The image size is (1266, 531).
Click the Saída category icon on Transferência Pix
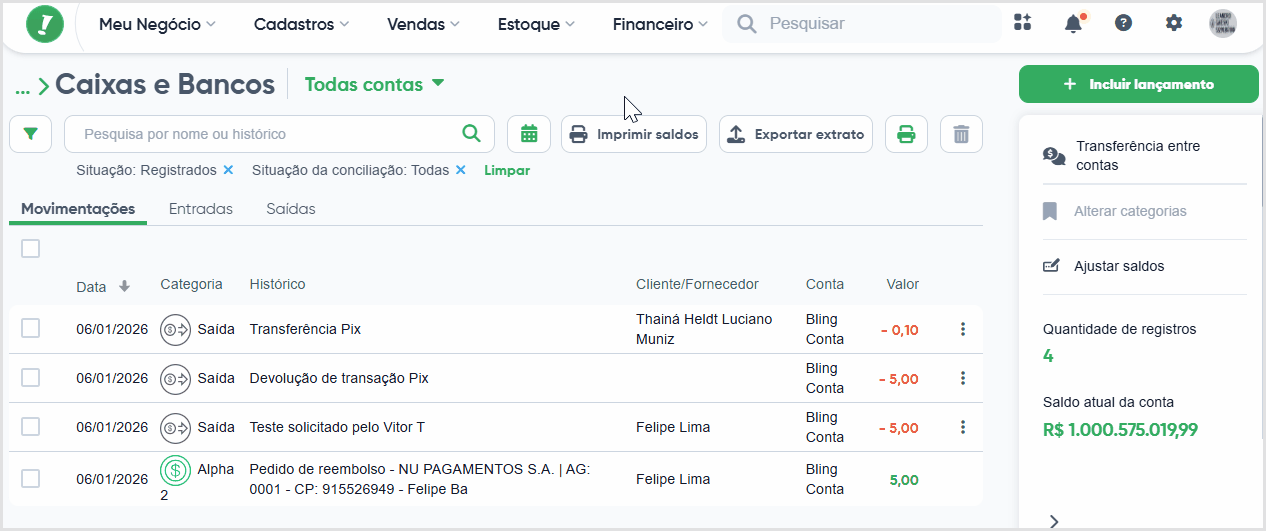(175, 328)
